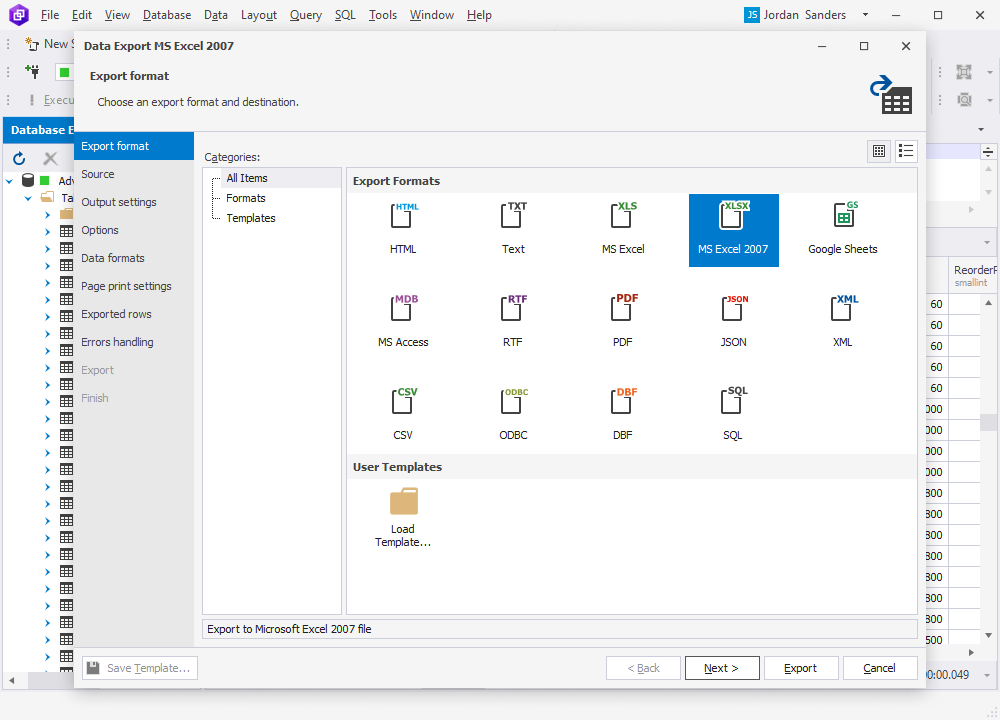Open the Errors handling step
Screen dimensions: 1000x720
[134, 342]
